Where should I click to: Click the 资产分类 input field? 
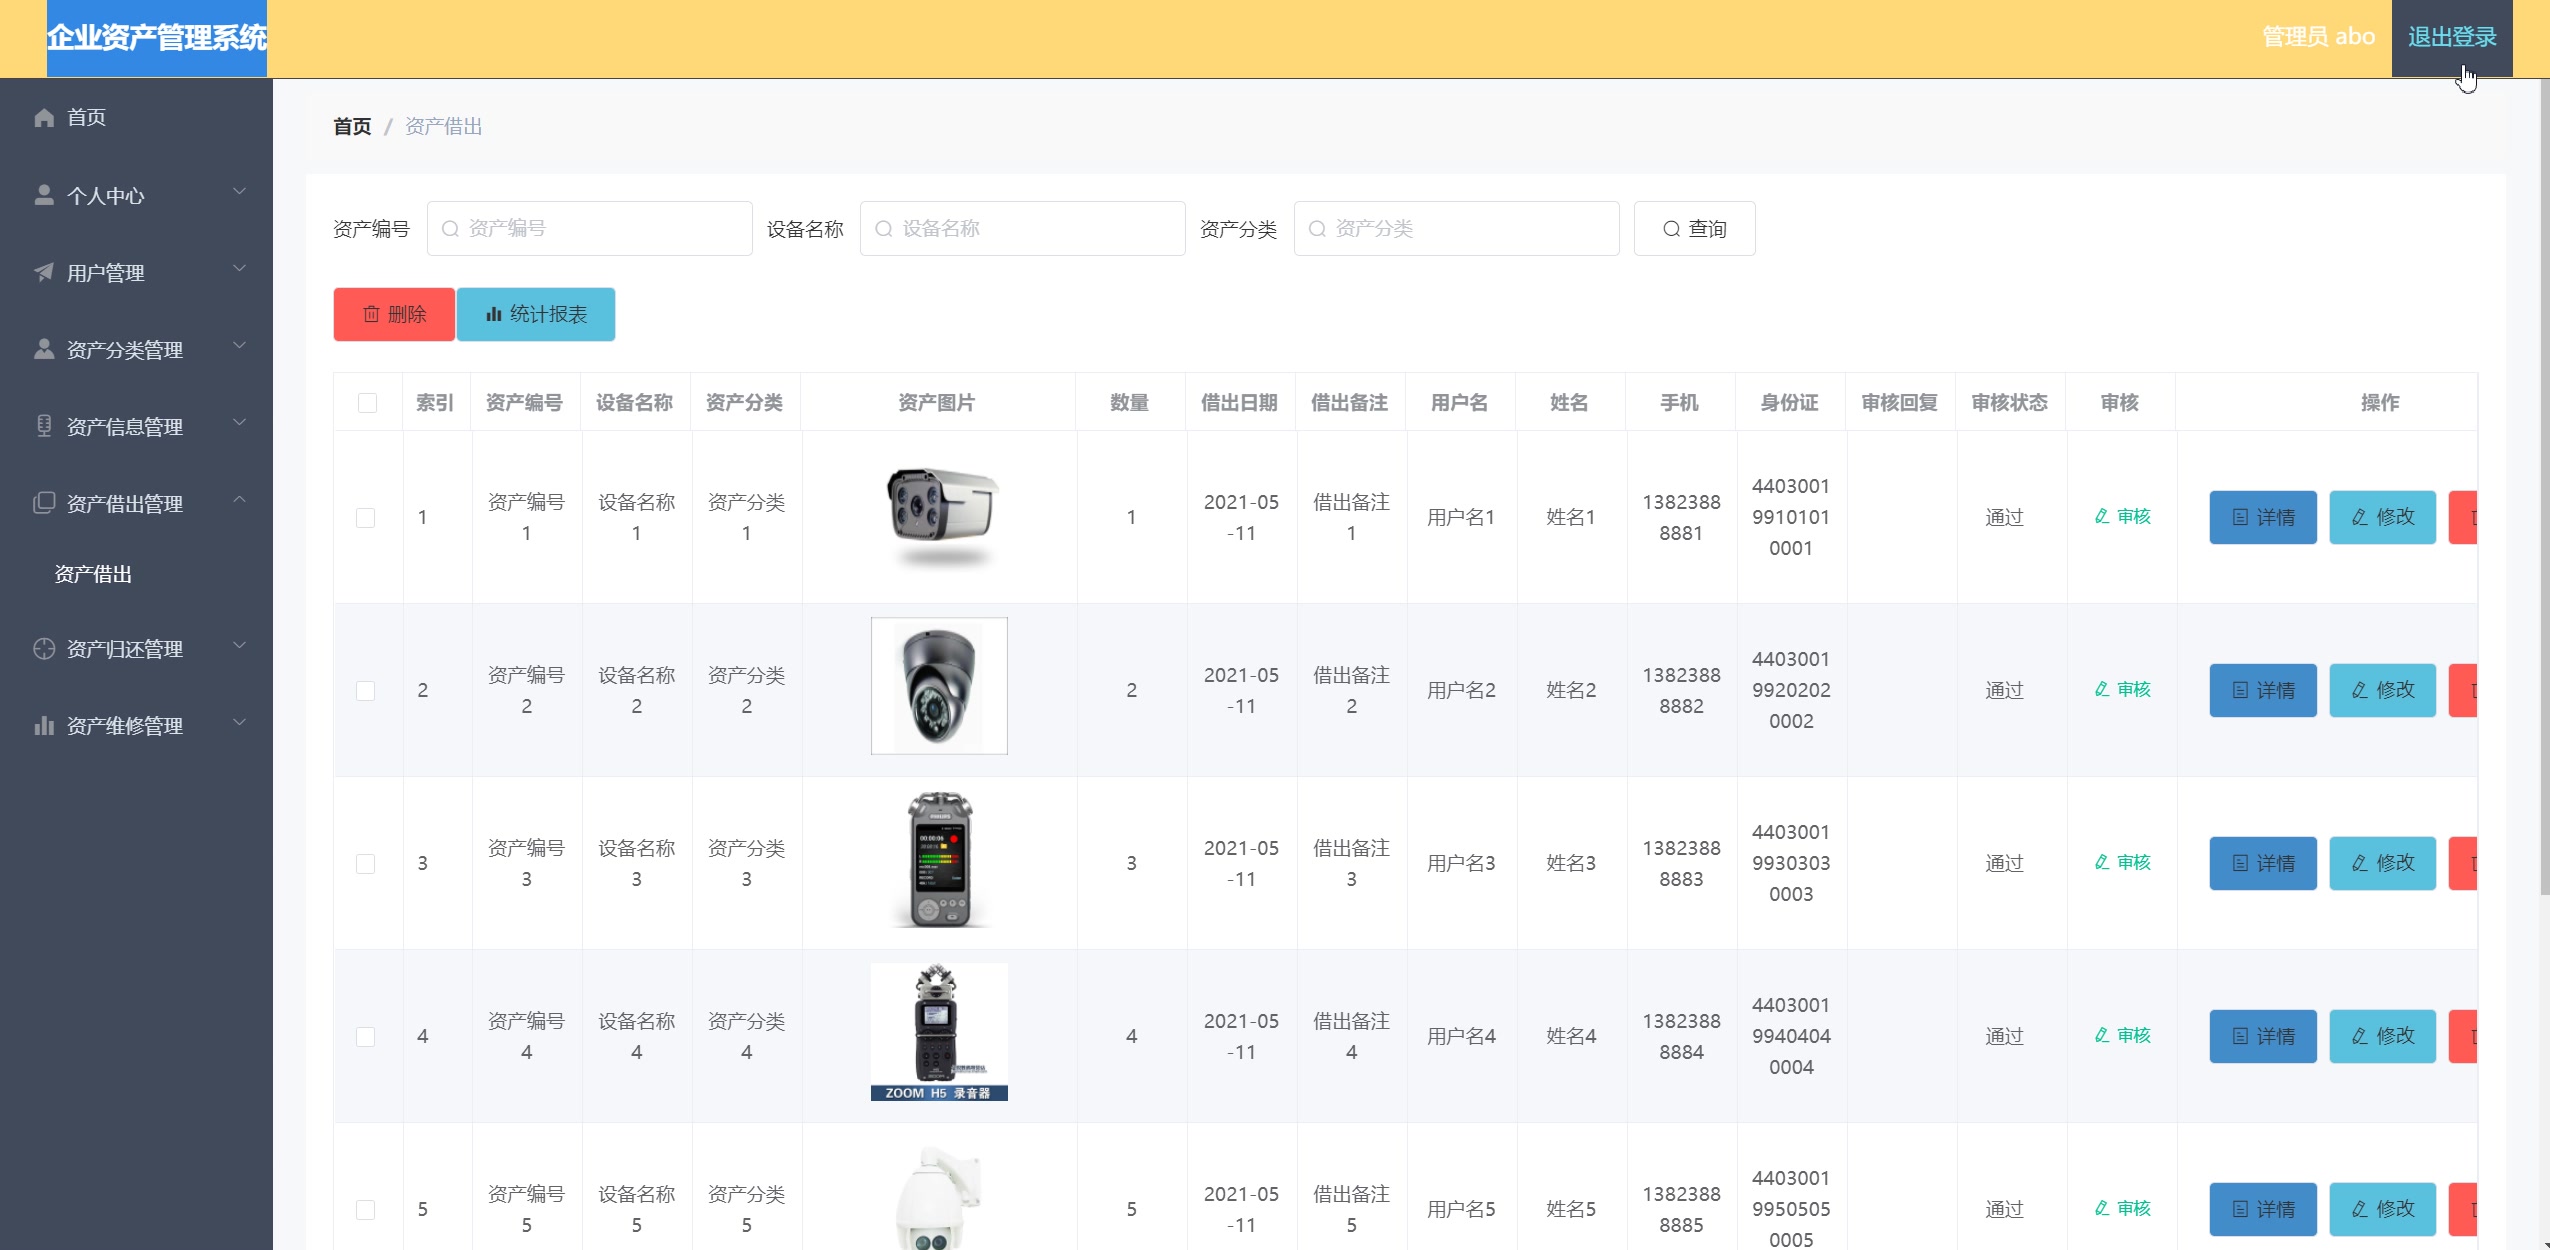(x=1457, y=229)
